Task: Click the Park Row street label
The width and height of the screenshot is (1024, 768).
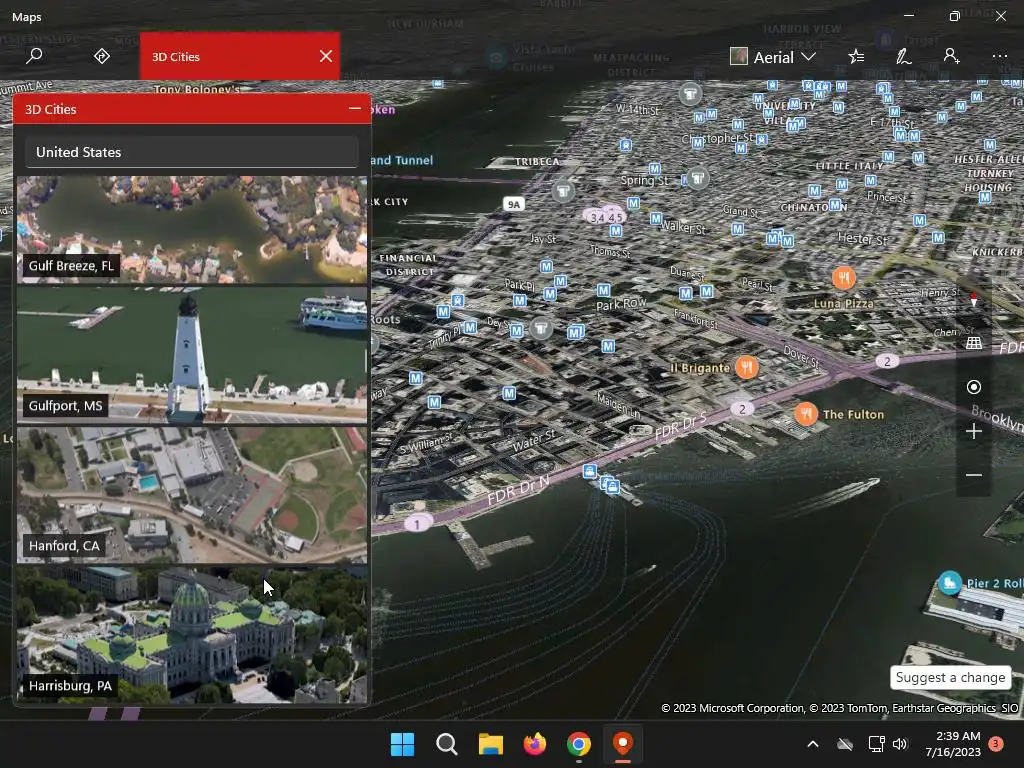Action: [621, 304]
